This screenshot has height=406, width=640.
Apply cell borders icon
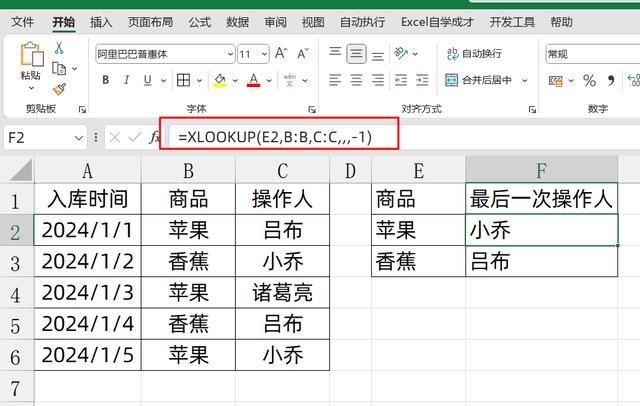point(183,80)
